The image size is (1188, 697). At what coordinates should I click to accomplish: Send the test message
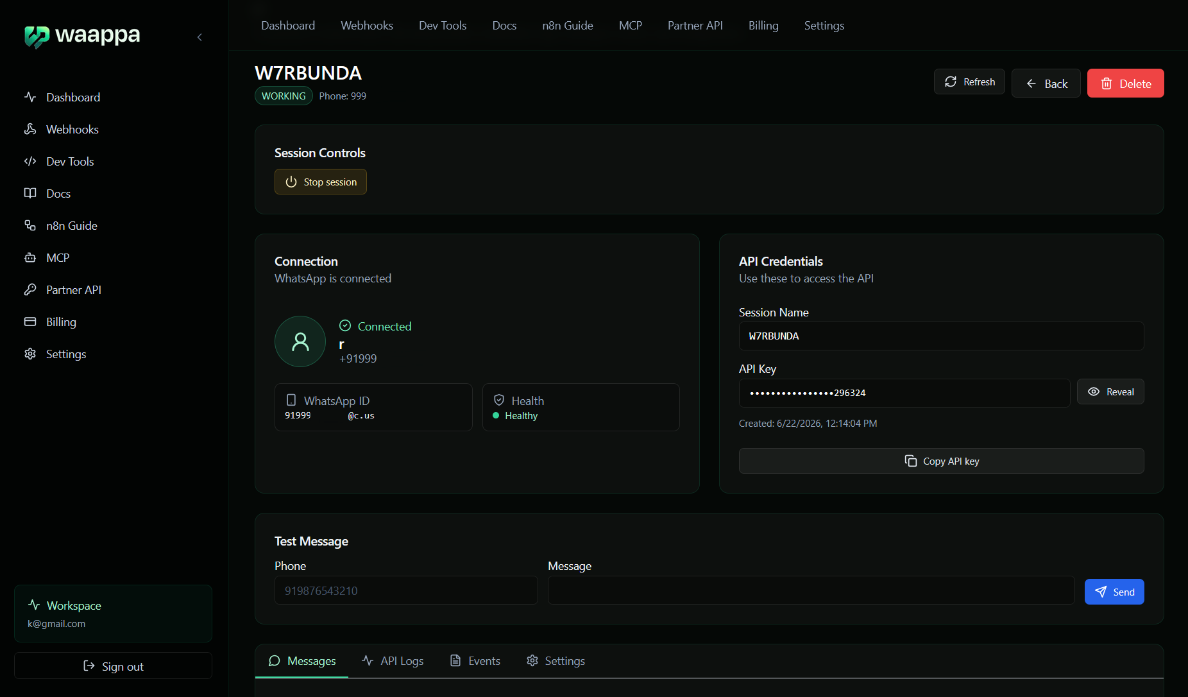[x=1115, y=592]
